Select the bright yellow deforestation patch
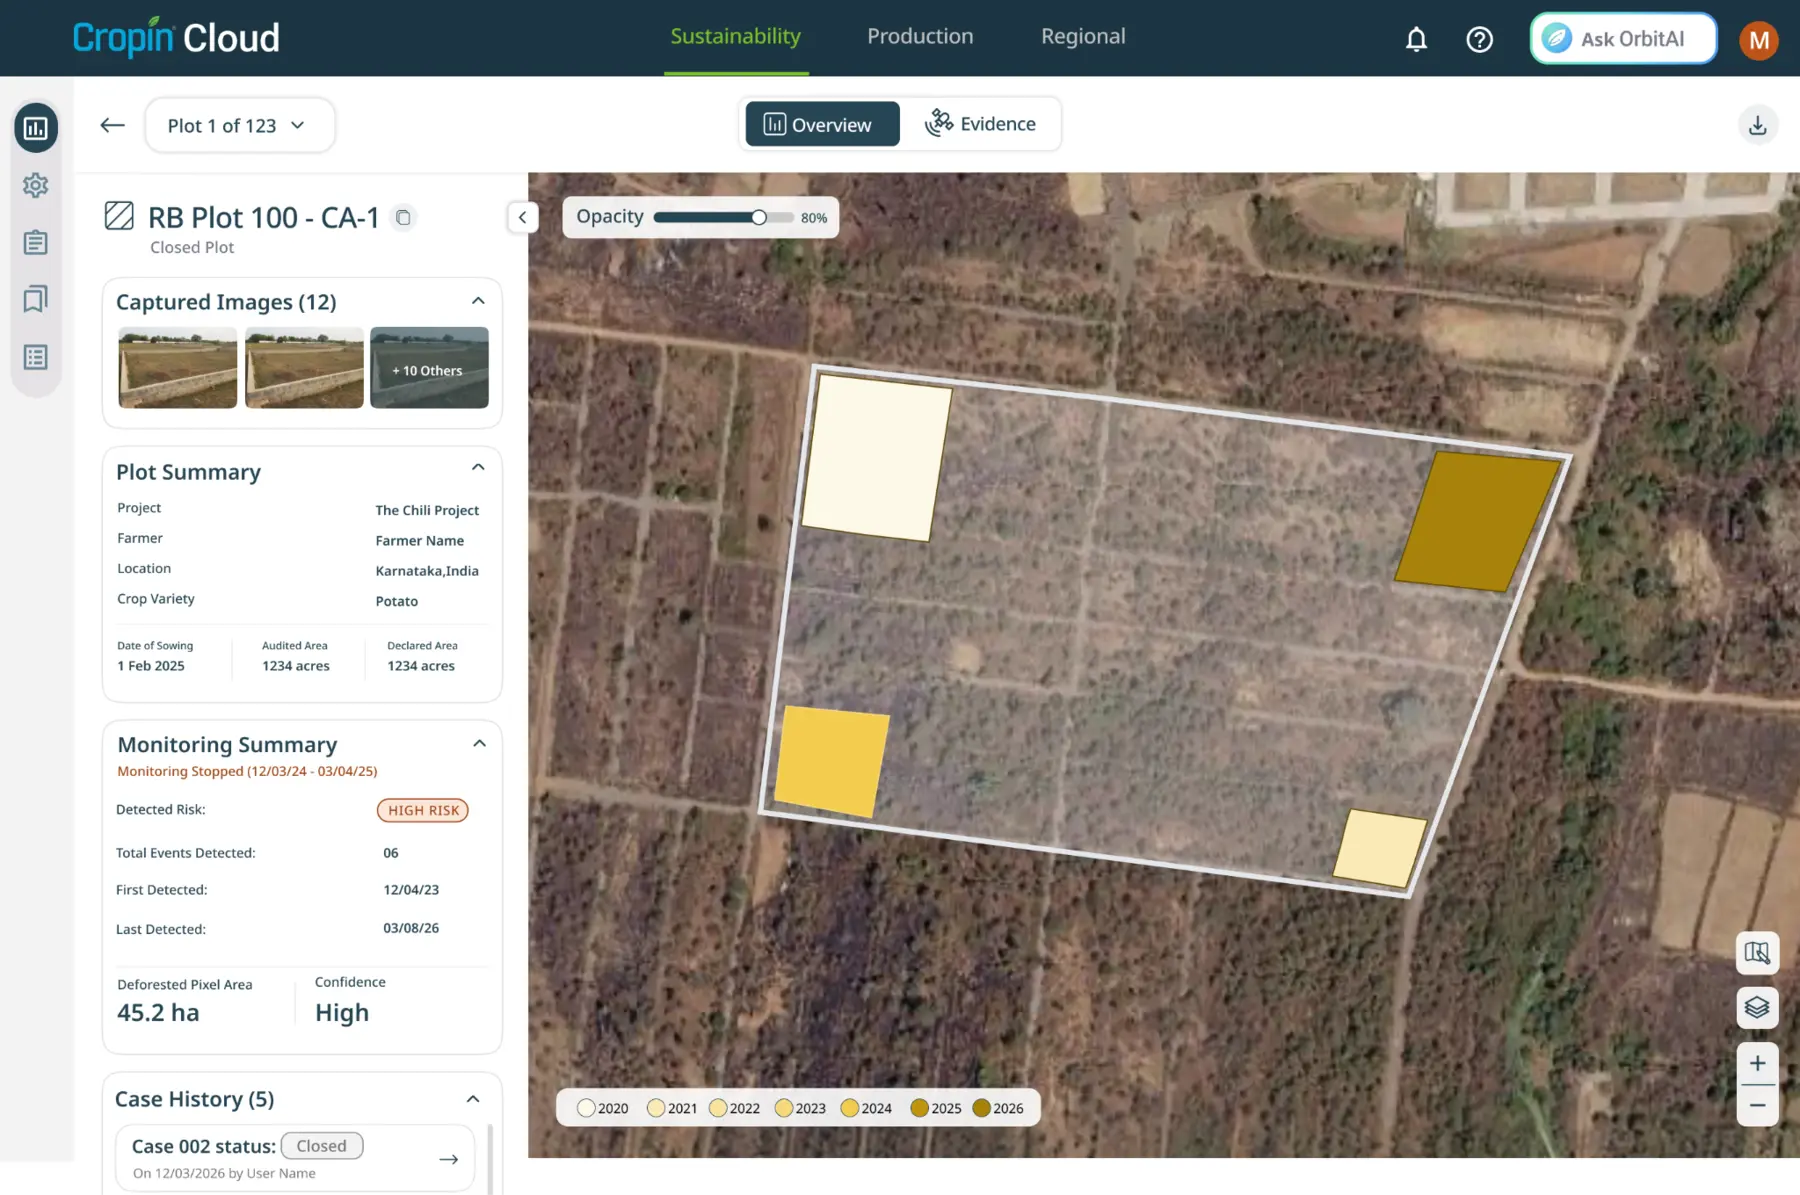Image resolution: width=1800 pixels, height=1195 pixels. coord(832,762)
